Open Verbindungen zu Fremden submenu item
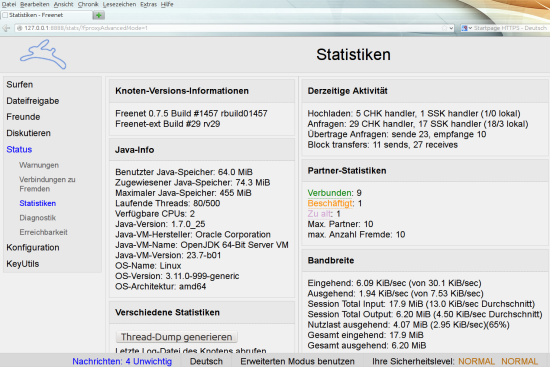The height and width of the screenshot is (367, 550). pos(47,184)
